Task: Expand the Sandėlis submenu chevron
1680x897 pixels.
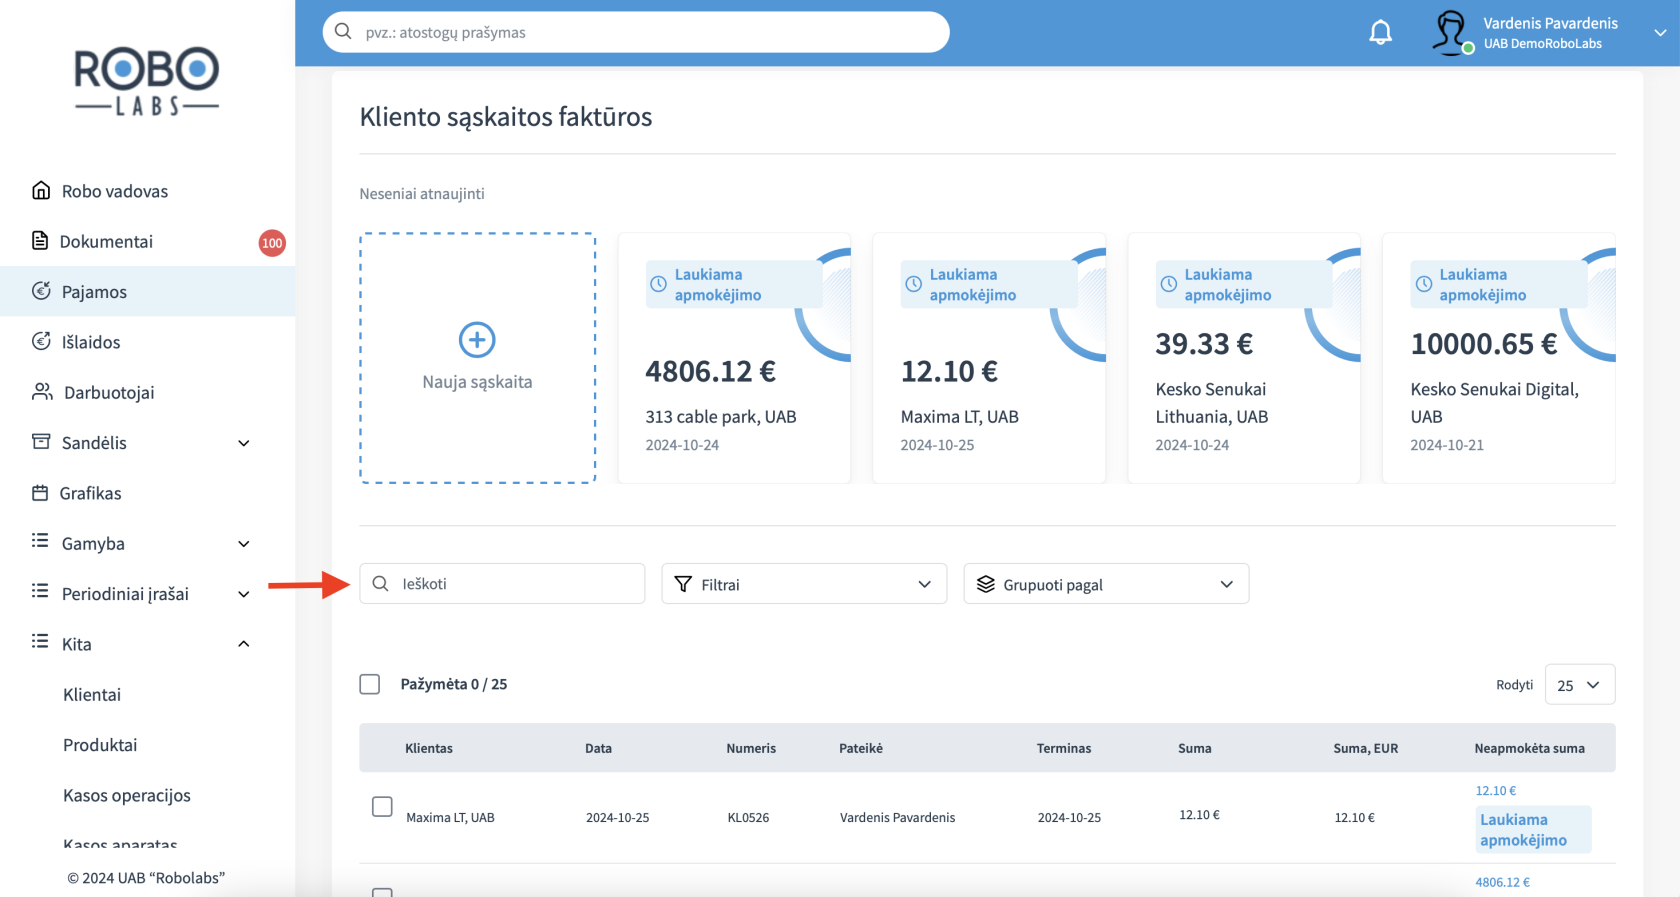Action: pos(244,443)
